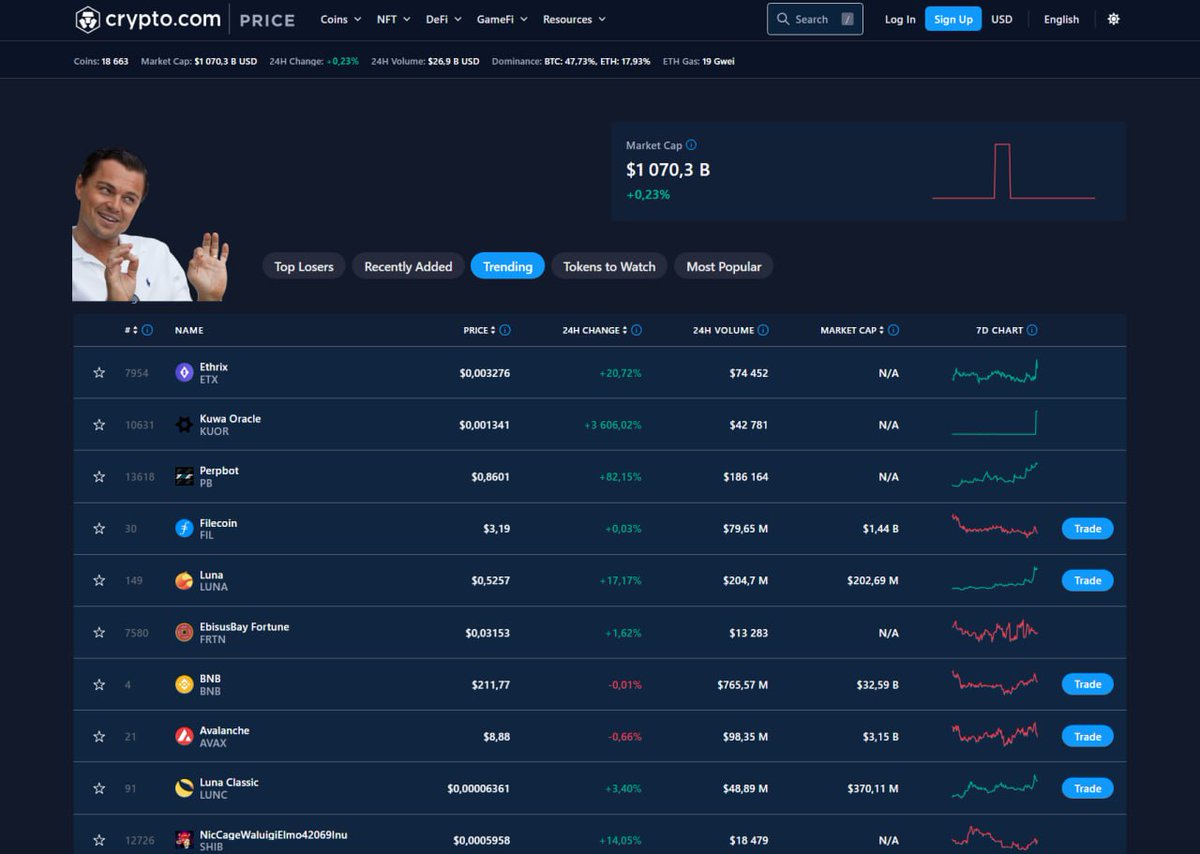The height and width of the screenshot is (854, 1200).
Task: Click the crypto.com logo in header
Action: (148, 19)
